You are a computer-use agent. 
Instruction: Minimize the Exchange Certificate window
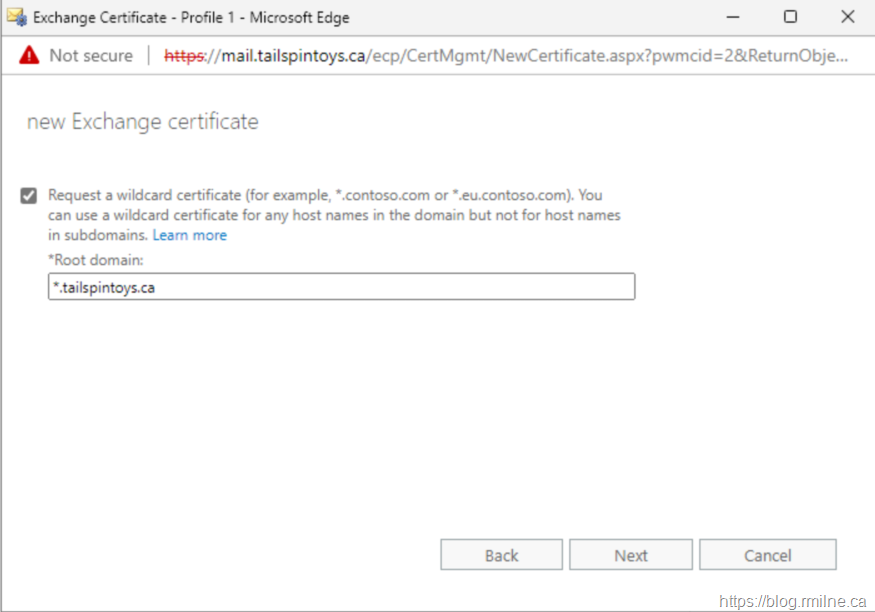[733, 17]
